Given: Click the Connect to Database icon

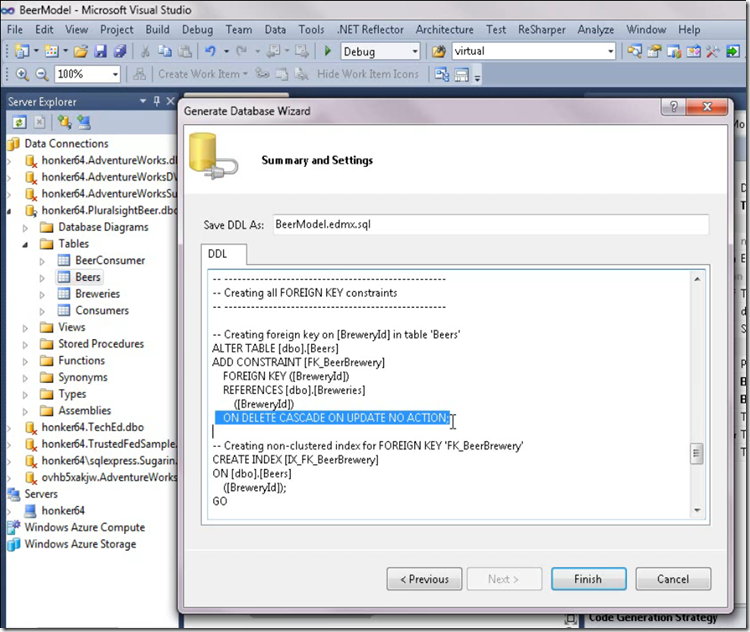Looking at the screenshot, I should (65, 122).
